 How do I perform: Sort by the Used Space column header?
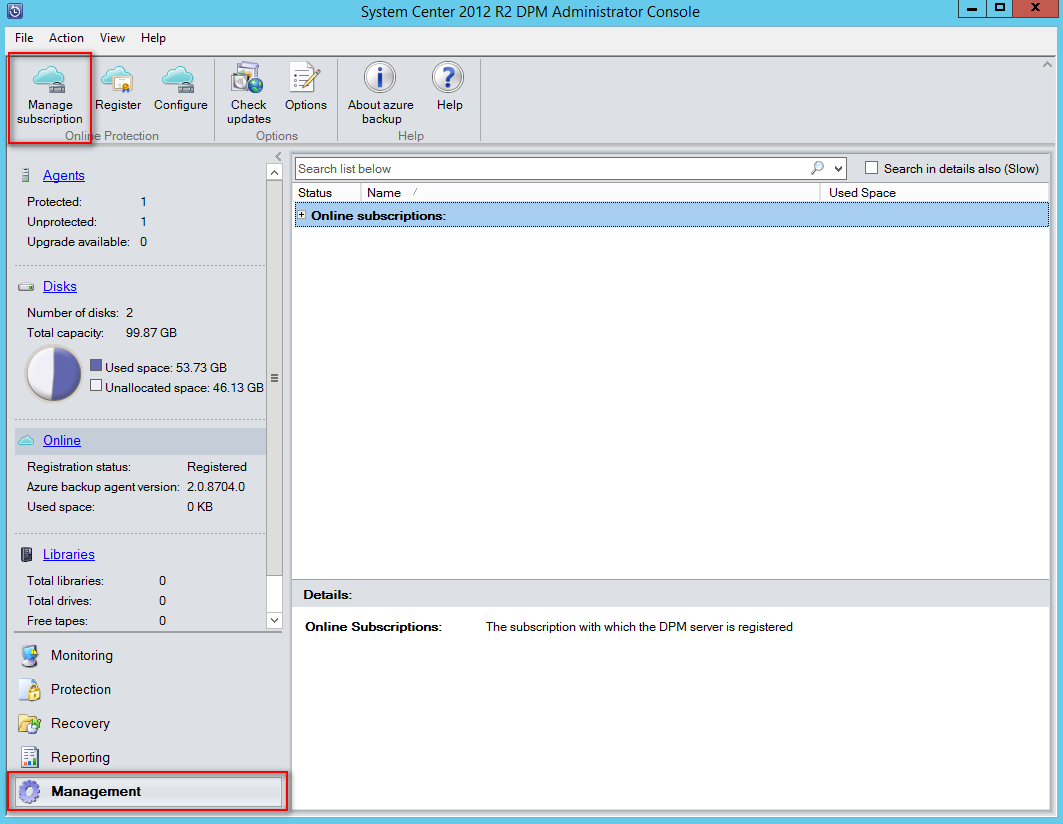pyautogui.click(x=934, y=193)
